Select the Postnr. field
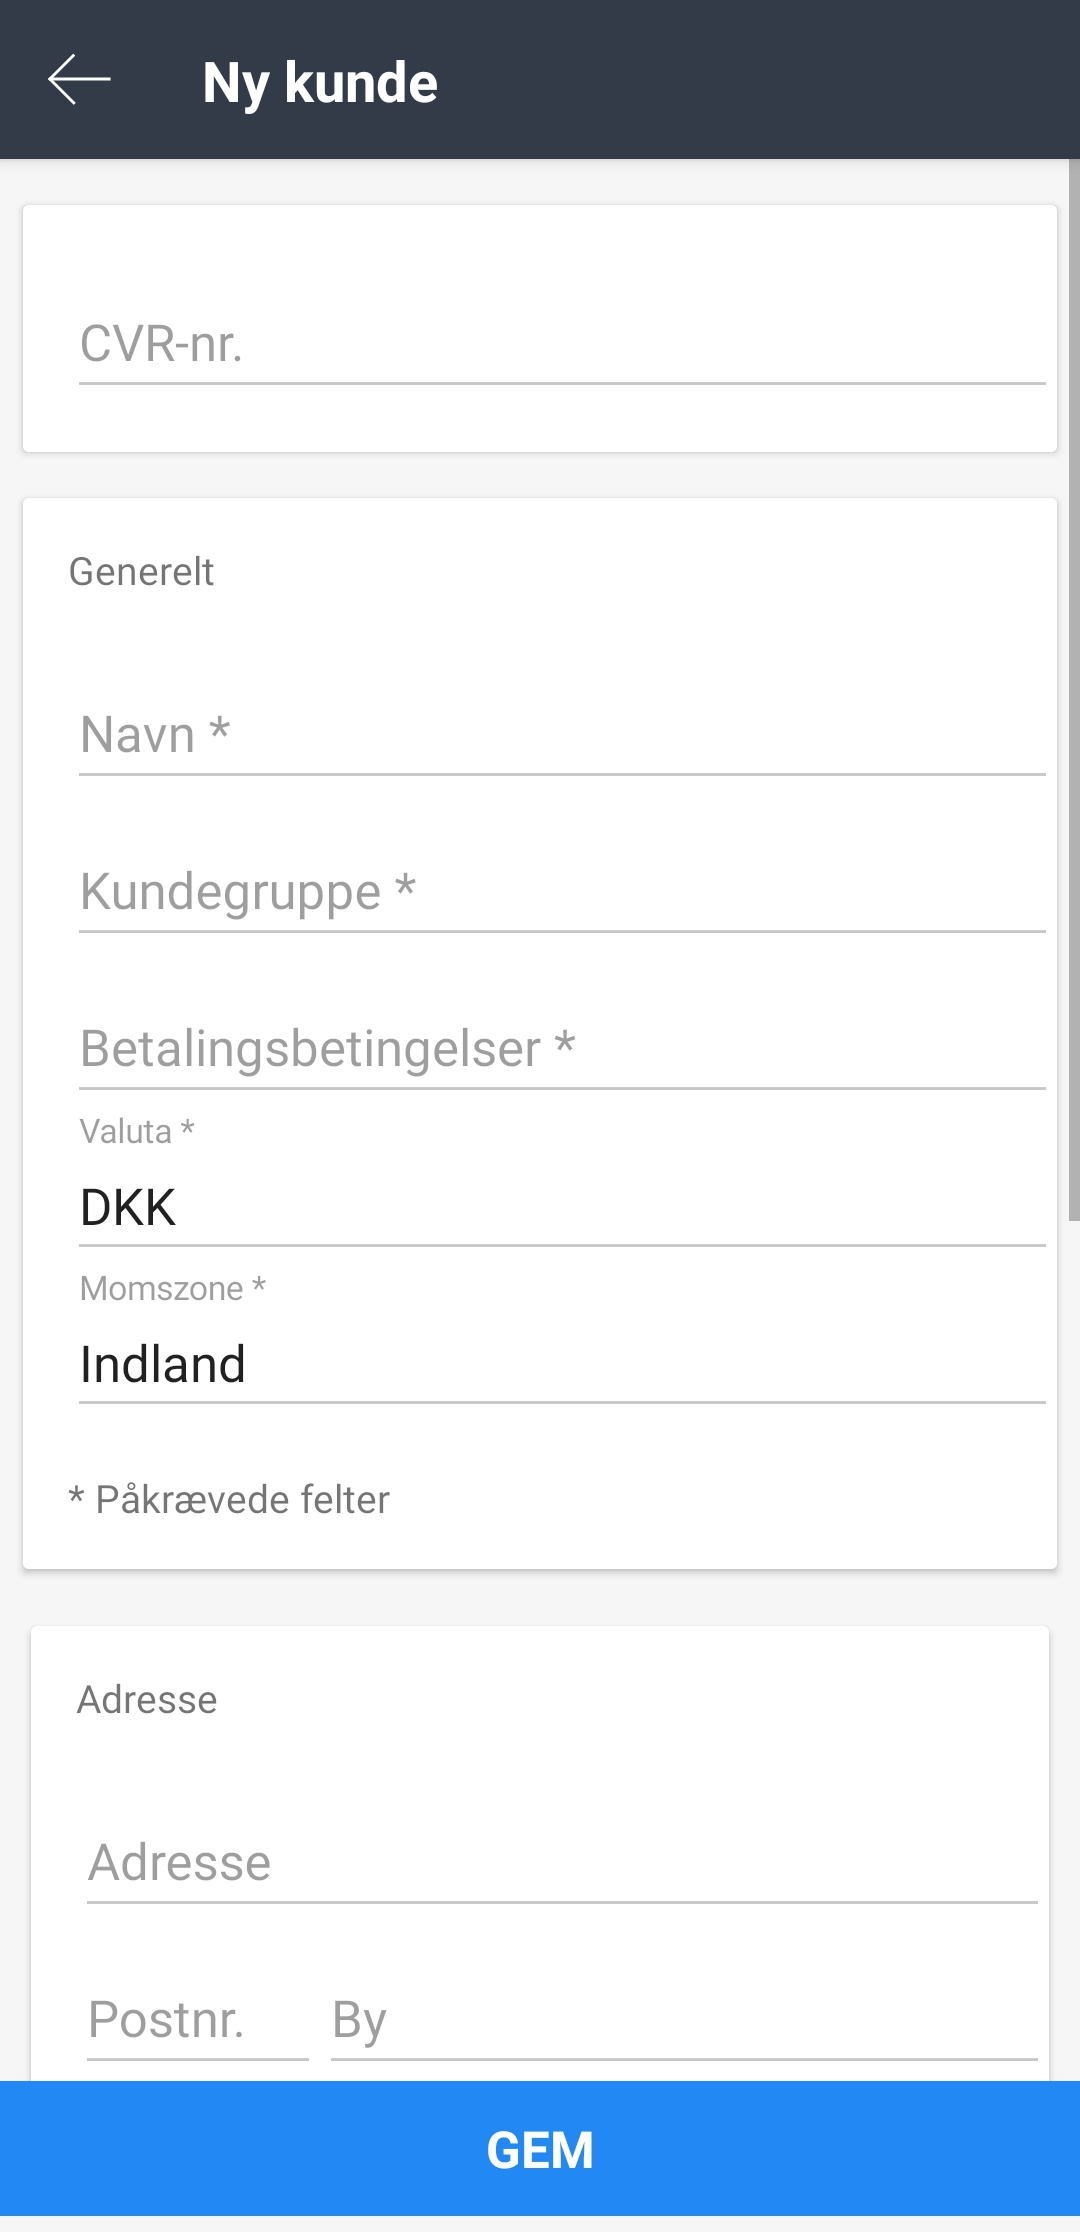Viewport: 1080px width, 2232px height. point(197,2020)
